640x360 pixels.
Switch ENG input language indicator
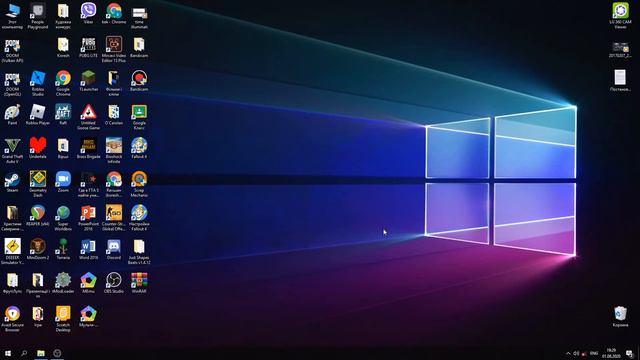[x=594, y=353]
